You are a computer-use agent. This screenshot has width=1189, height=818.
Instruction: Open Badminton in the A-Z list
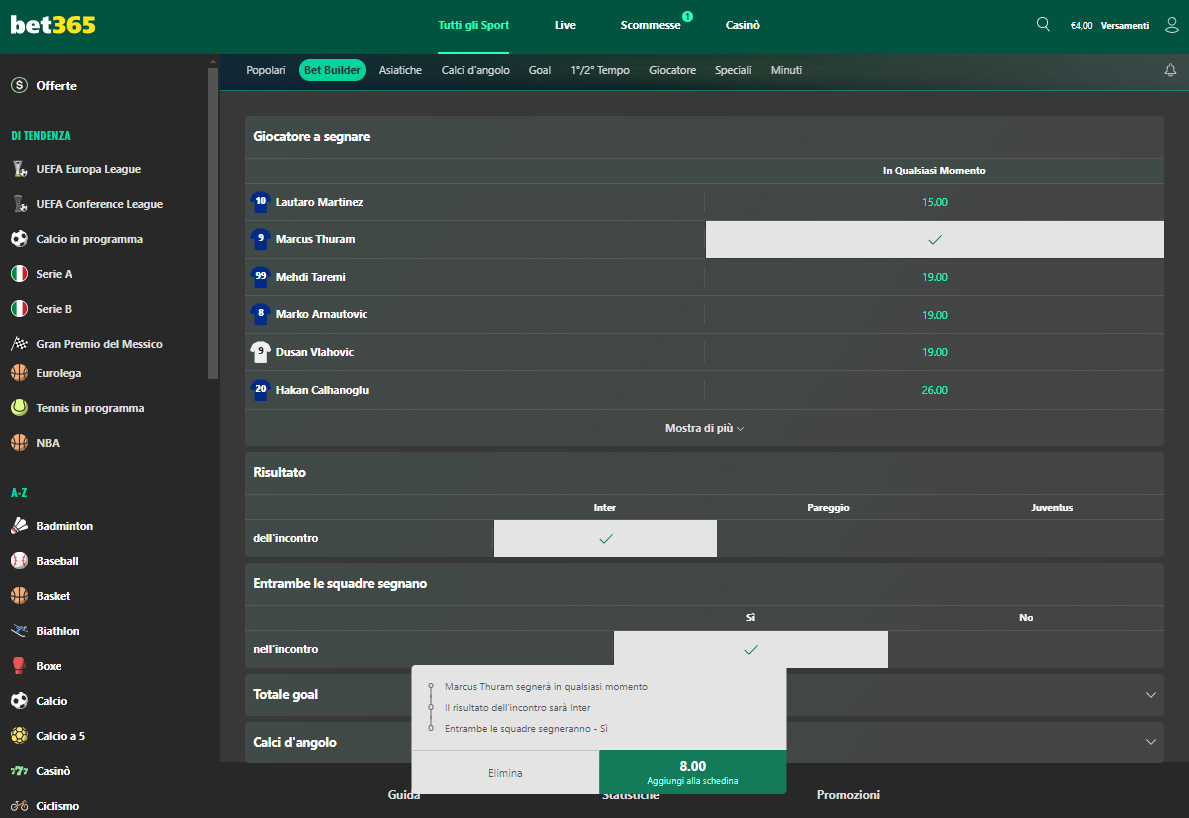[x=64, y=525]
